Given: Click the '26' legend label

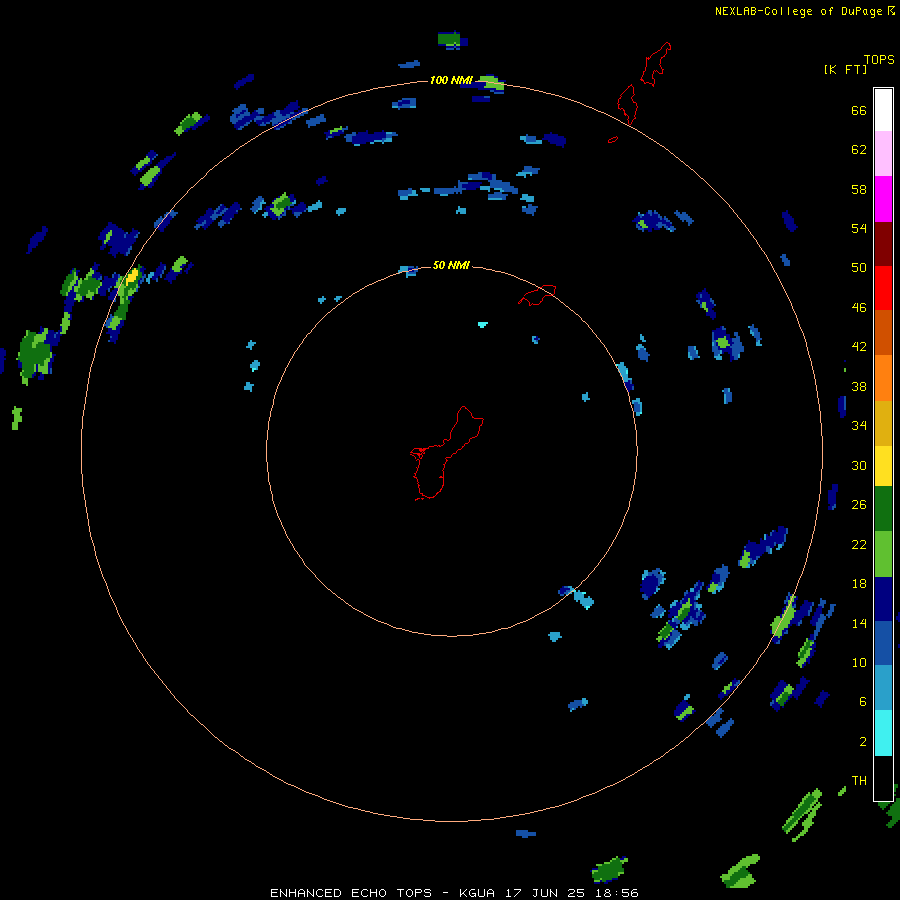Looking at the screenshot, I should [x=859, y=505].
